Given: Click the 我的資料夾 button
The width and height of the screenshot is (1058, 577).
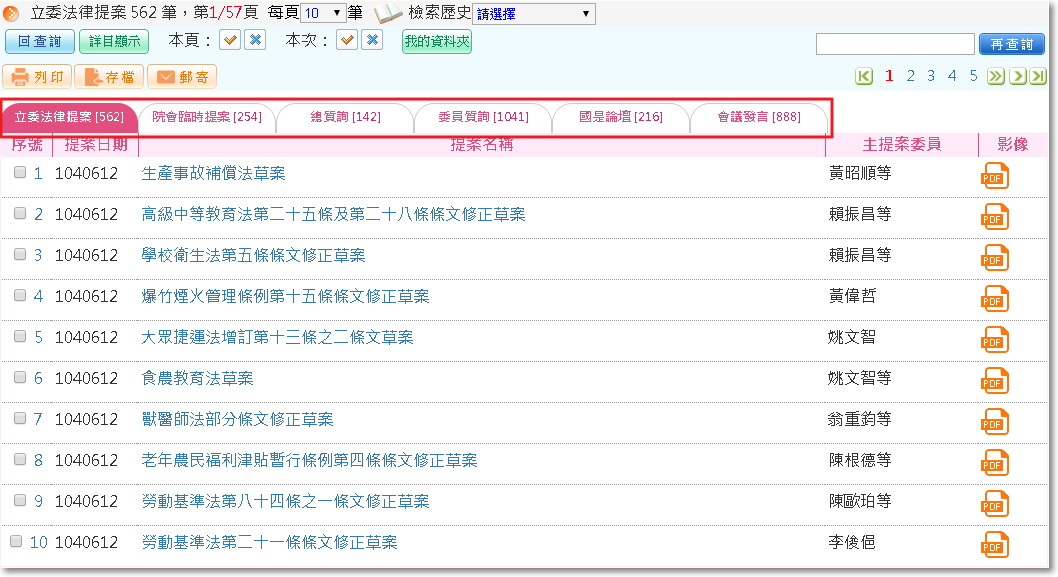Looking at the screenshot, I should [436, 41].
